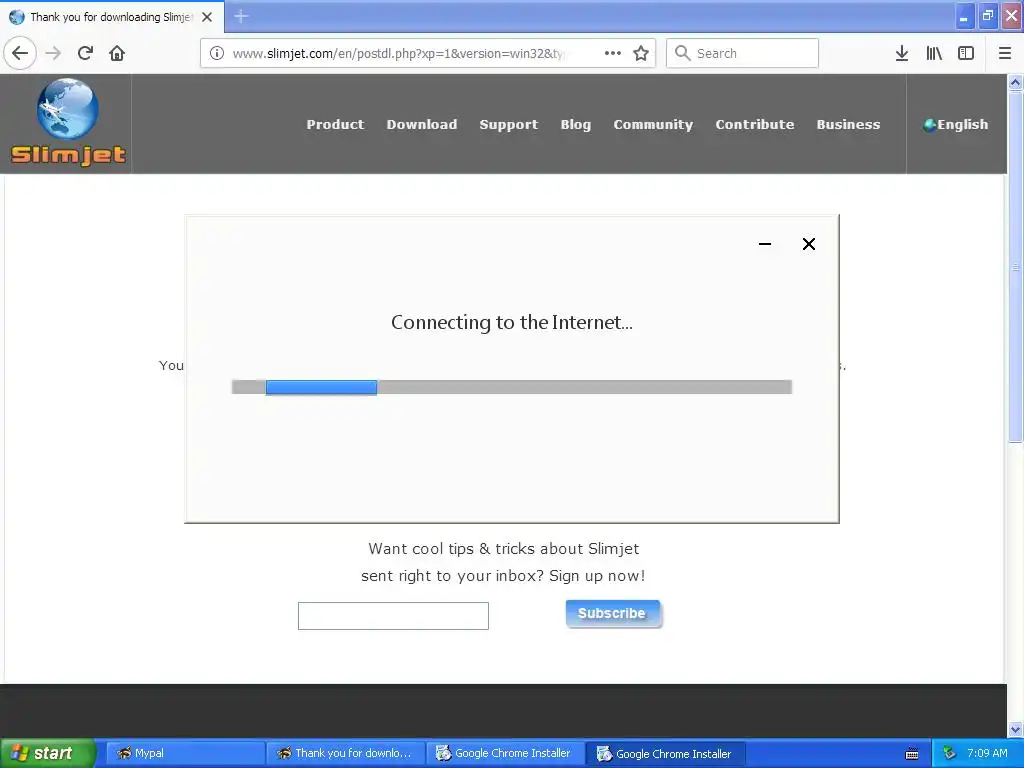Open a new tab with plus
Image resolution: width=1024 pixels, height=768 pixels.
click(241, 16)
